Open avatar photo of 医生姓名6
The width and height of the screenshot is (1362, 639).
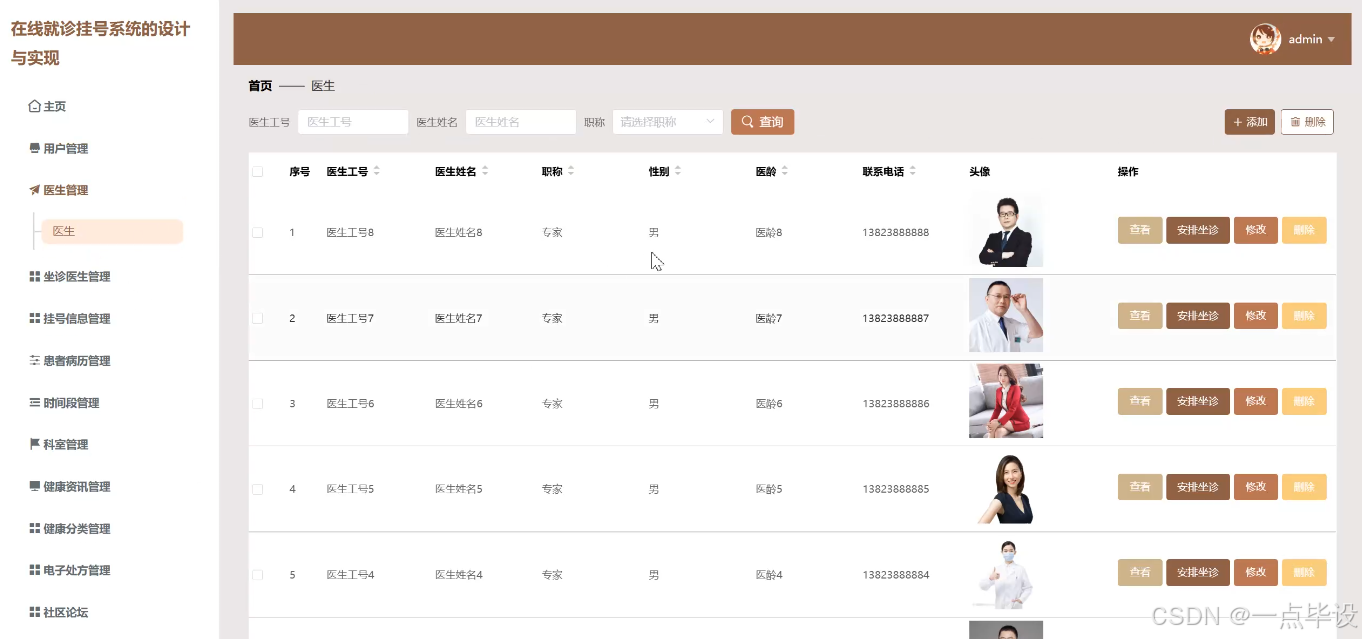pyautogui.click(x=1006, y=401)
